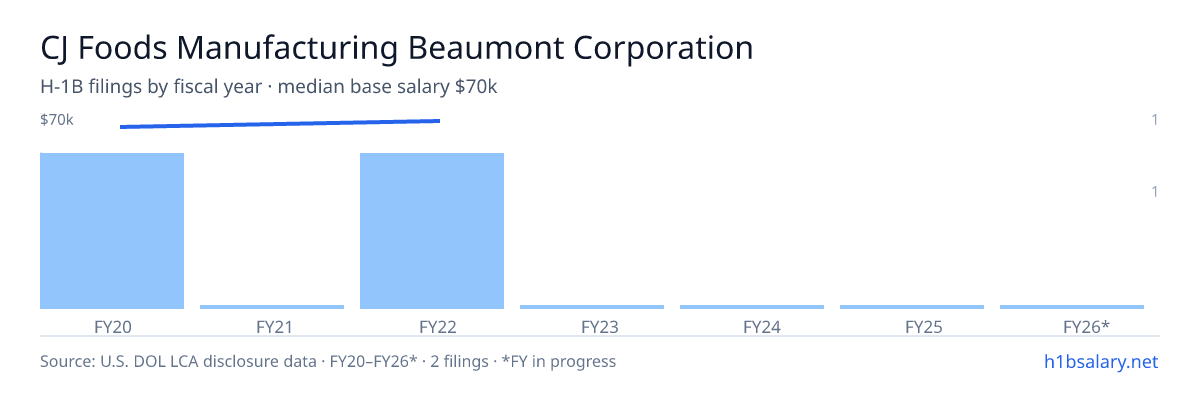
Task: Click the FY22 filings bar
Action: [x=432, y=231]
